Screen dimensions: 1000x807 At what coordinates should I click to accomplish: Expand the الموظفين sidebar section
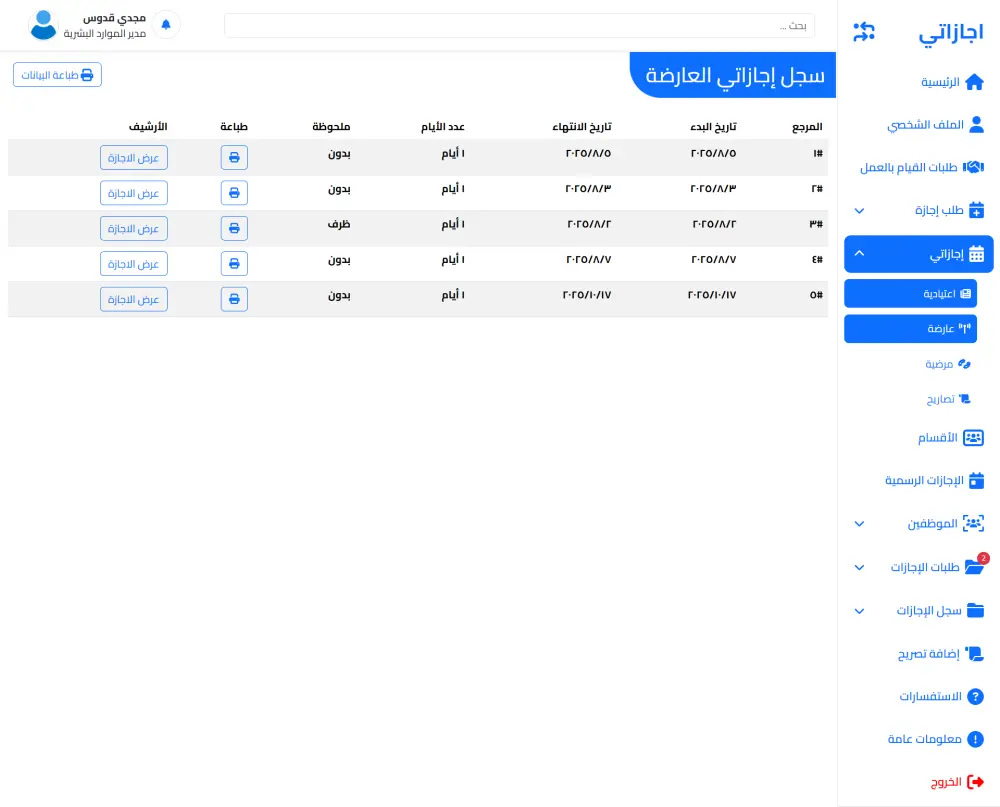coord(859,523)
